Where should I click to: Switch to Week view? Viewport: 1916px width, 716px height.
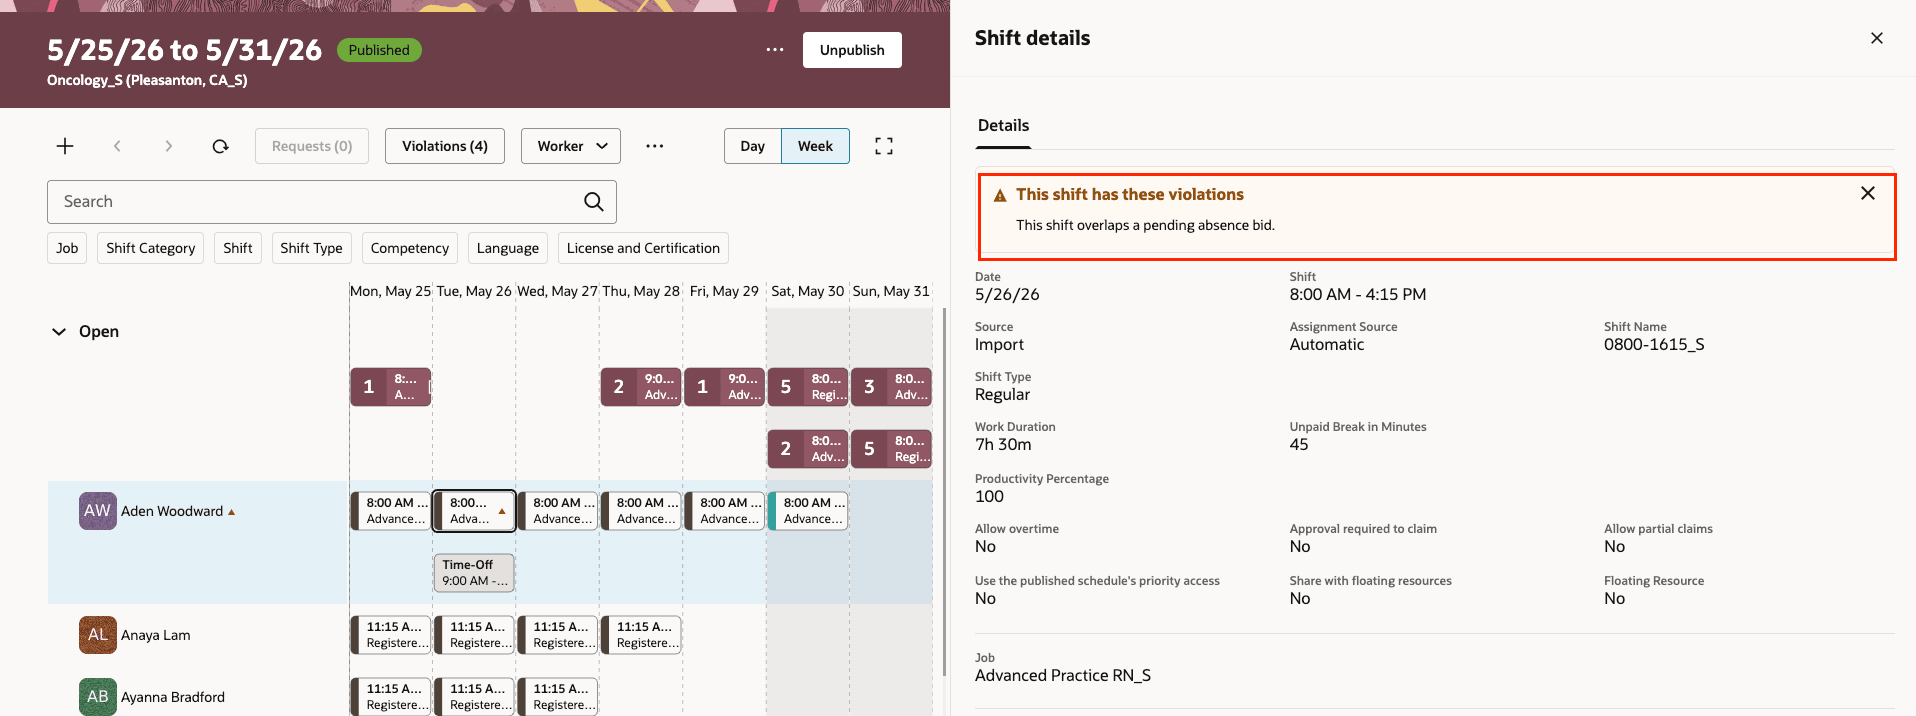(x=815, y=146)
